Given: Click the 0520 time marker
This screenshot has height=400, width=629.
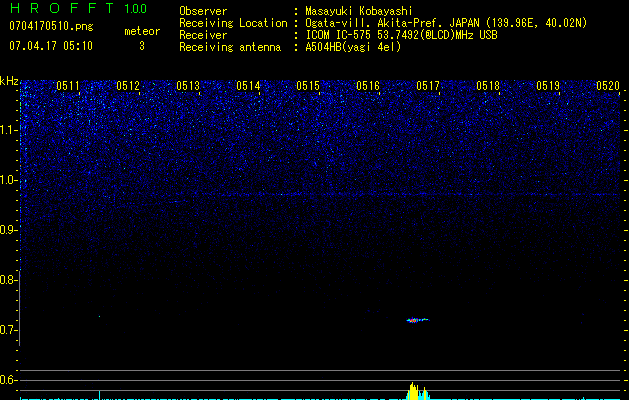Looking at the screenshot, I should tap(608, 86).
